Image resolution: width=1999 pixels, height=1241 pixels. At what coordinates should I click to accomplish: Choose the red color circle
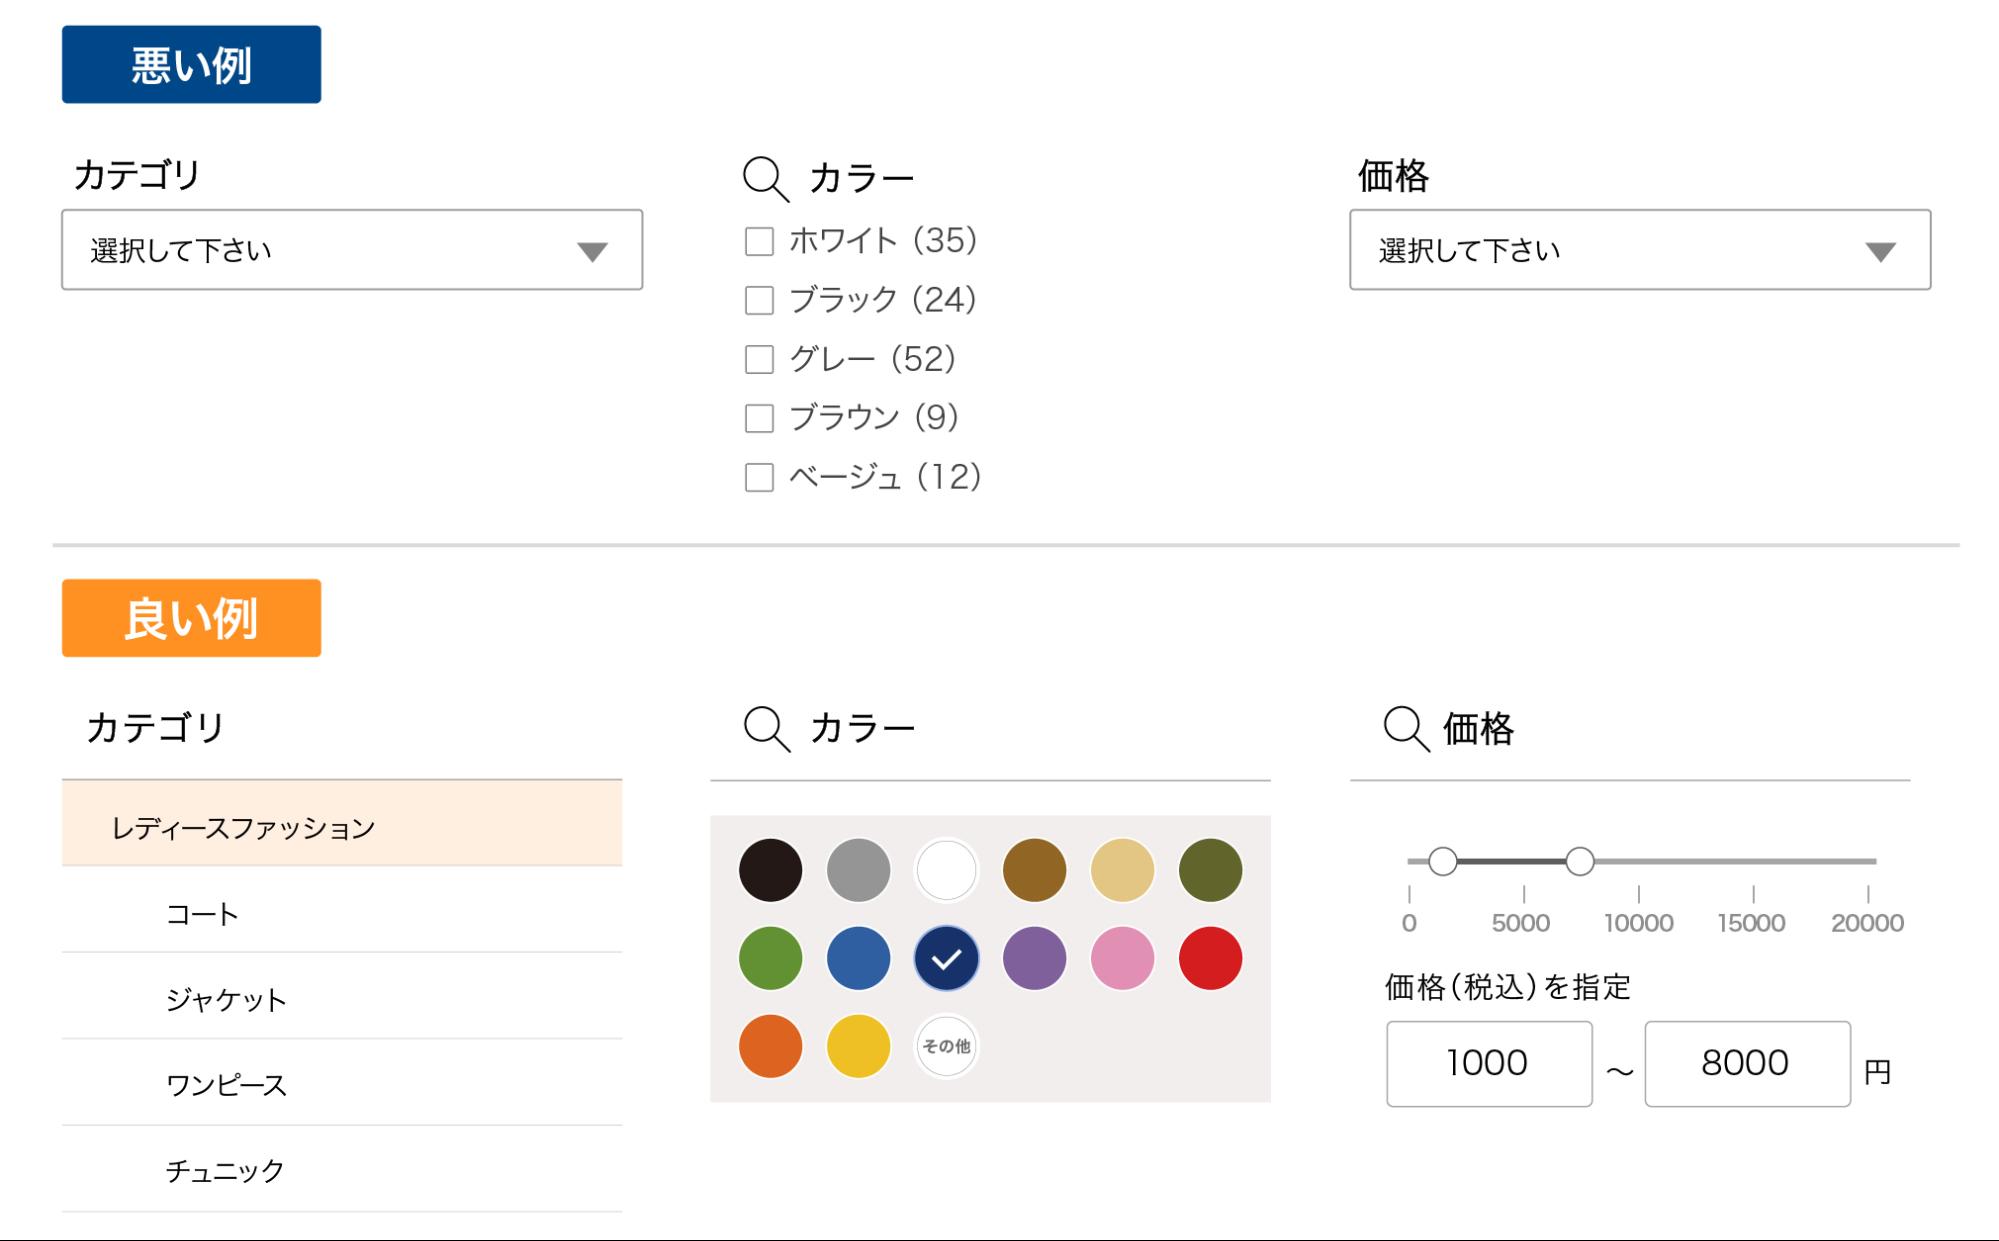(1210, 959)
